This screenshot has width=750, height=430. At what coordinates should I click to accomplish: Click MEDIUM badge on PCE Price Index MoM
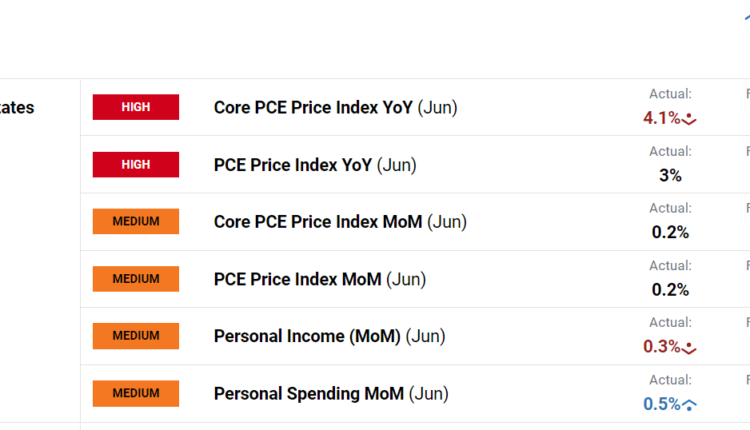click(x=136, y=279)
